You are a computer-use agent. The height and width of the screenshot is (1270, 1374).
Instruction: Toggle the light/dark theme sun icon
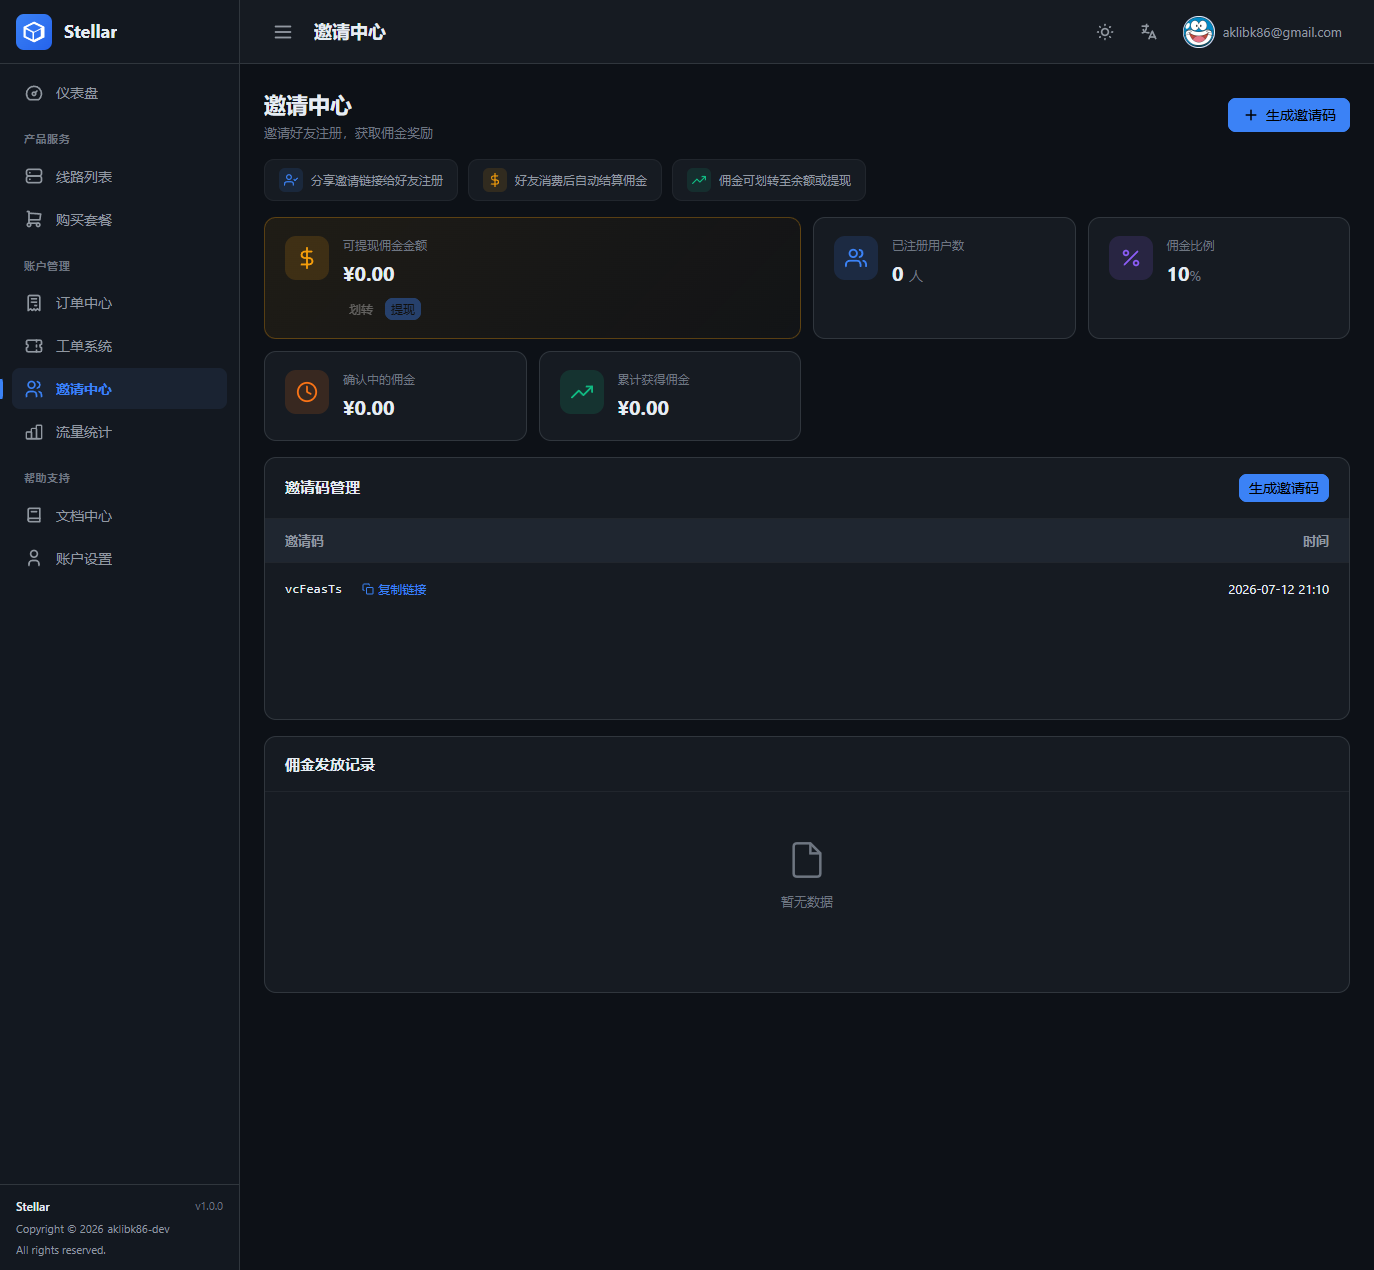[1105, 32]
